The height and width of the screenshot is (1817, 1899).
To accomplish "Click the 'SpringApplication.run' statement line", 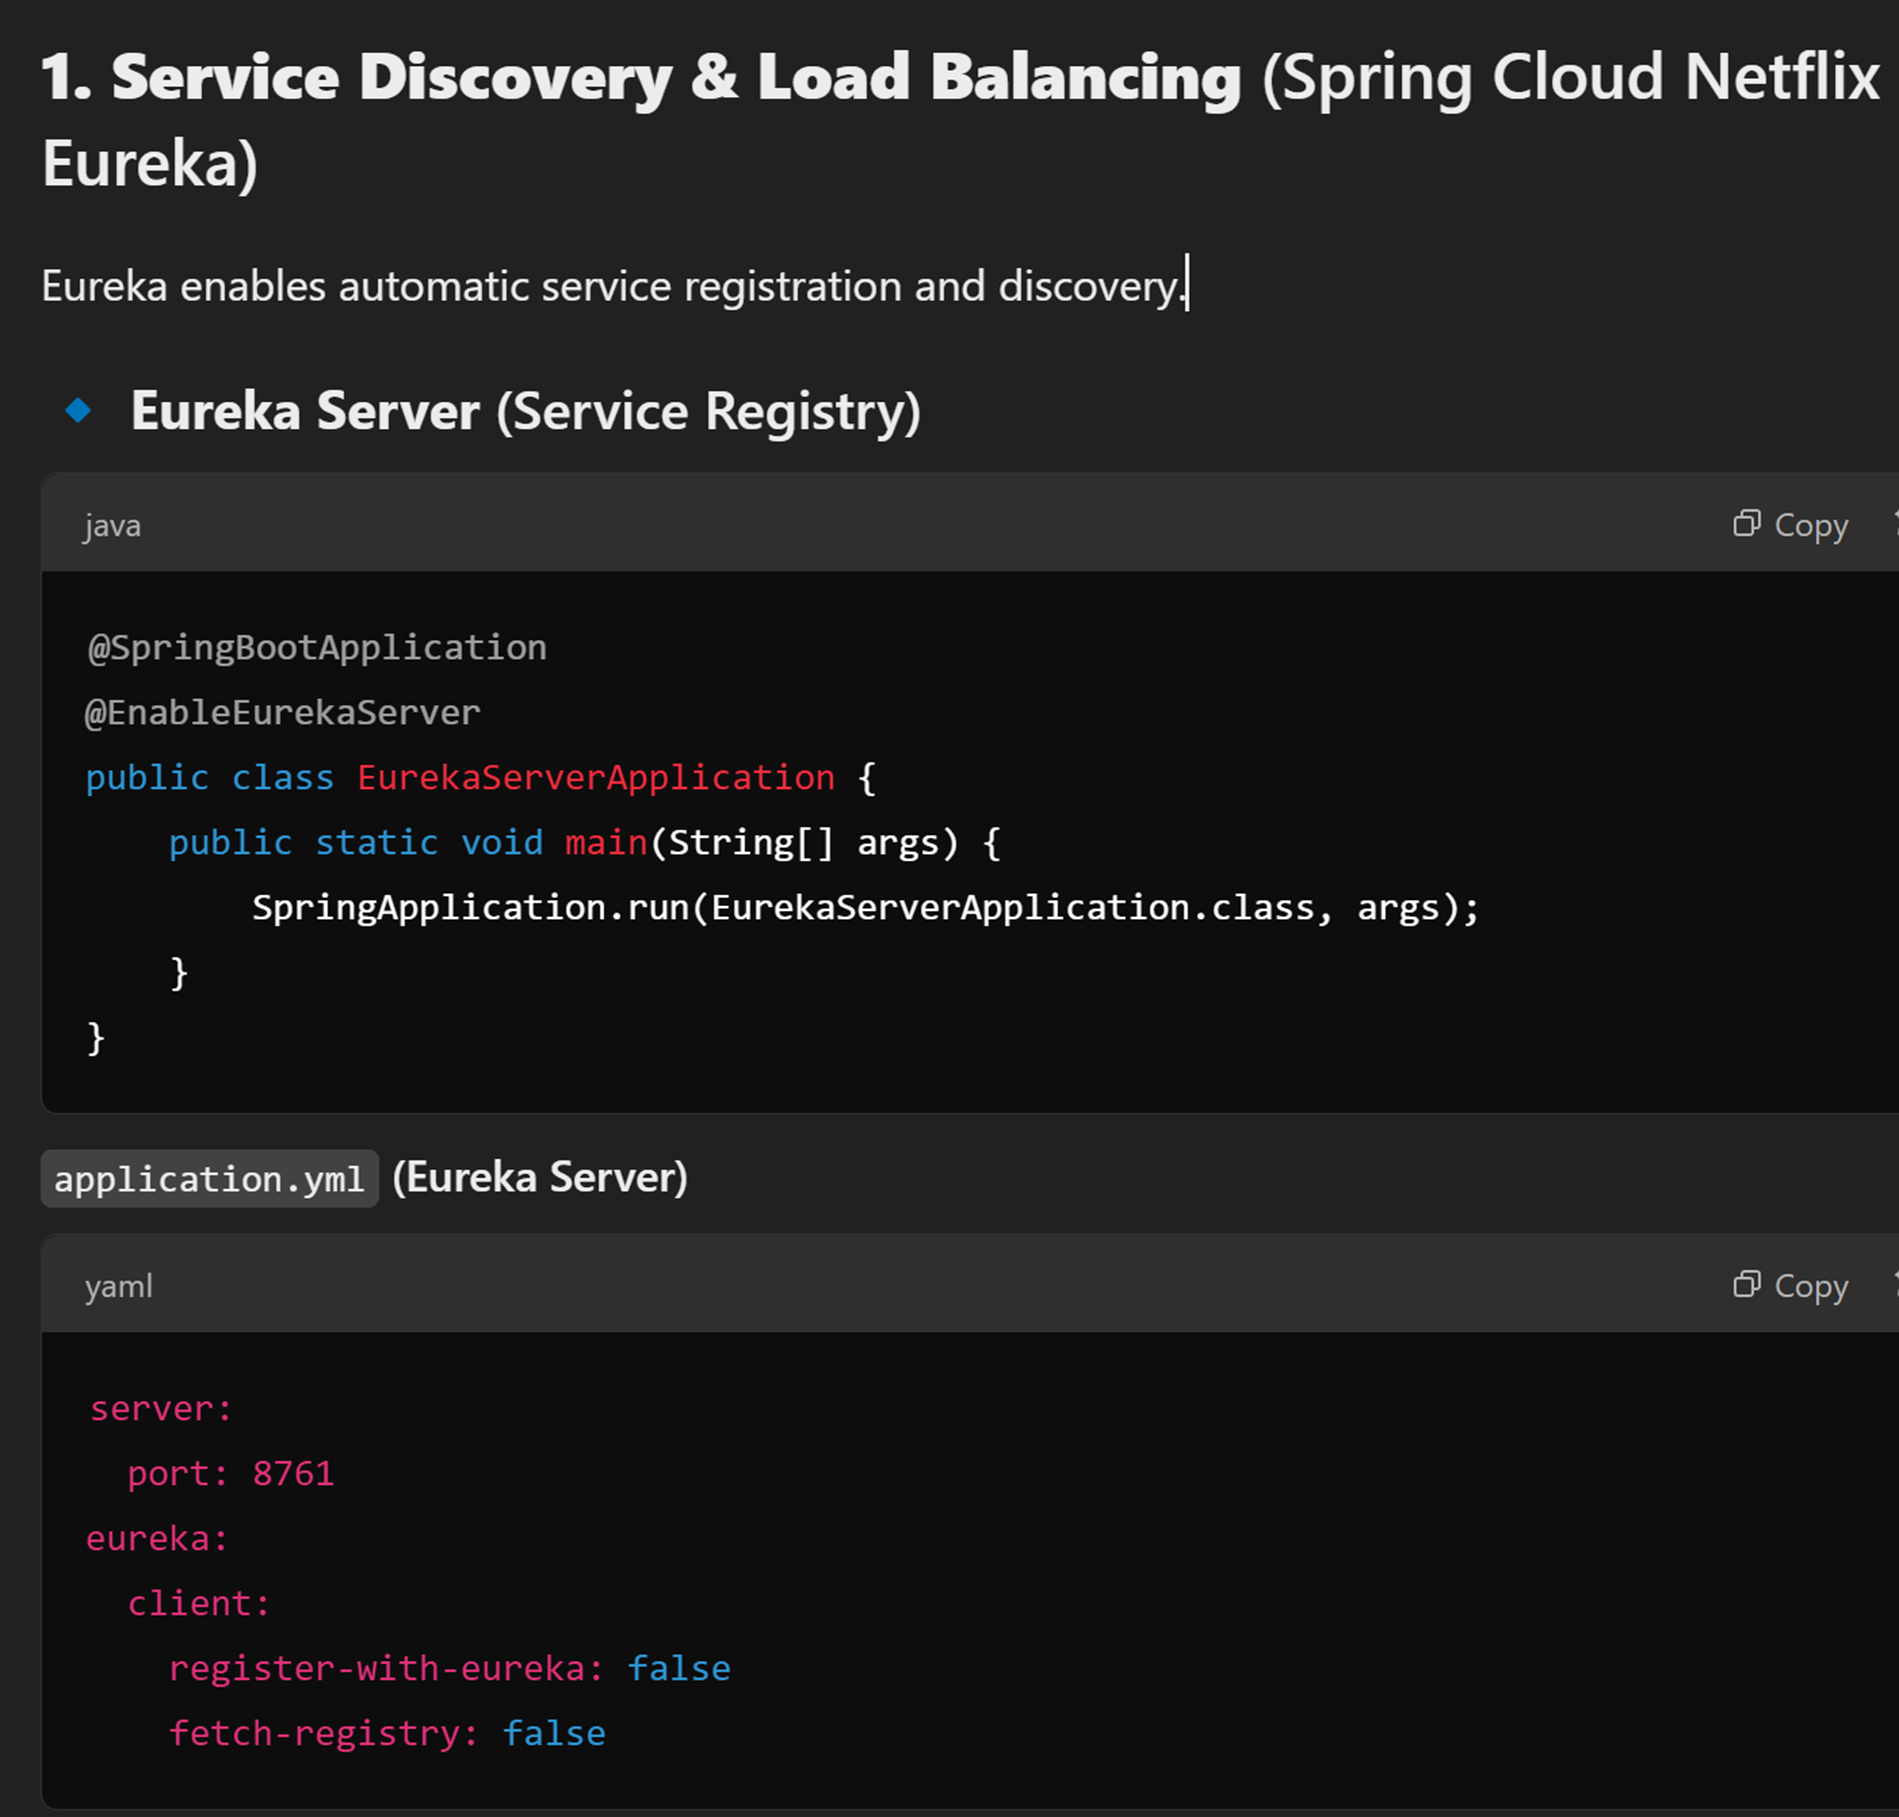I will (x=866, y=908).
